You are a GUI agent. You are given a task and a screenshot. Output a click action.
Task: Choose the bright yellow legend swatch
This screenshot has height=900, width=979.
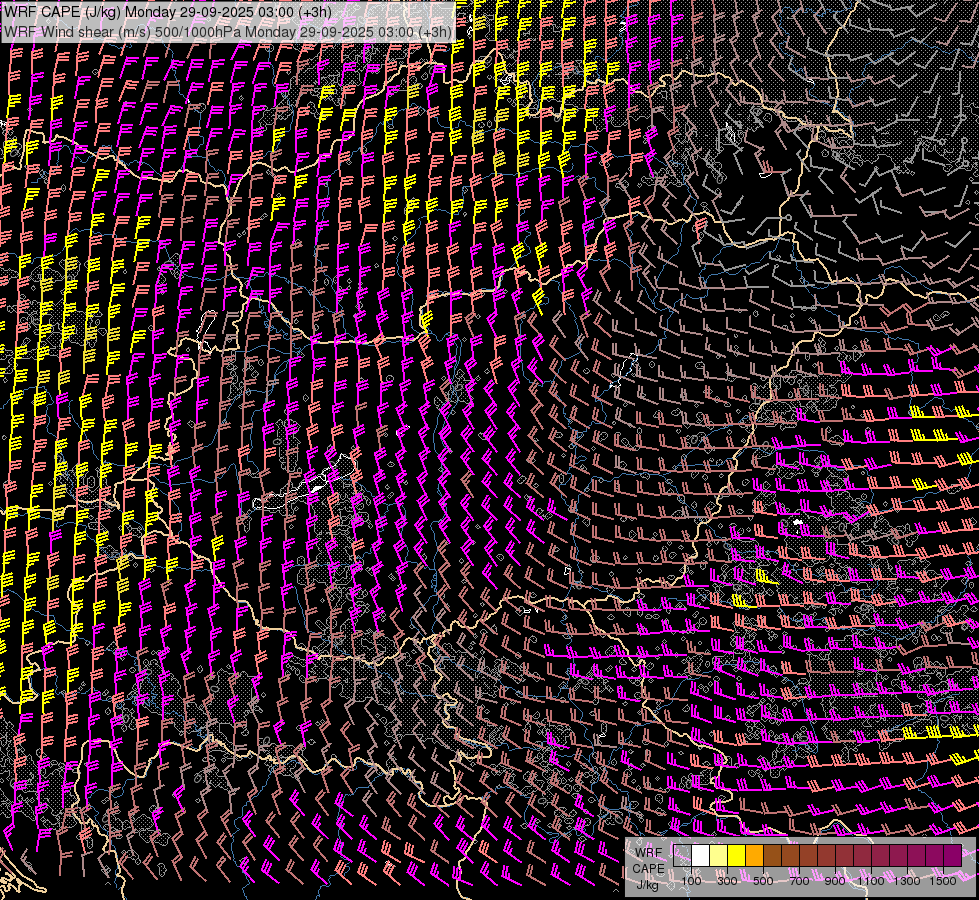tap(736, 855)
